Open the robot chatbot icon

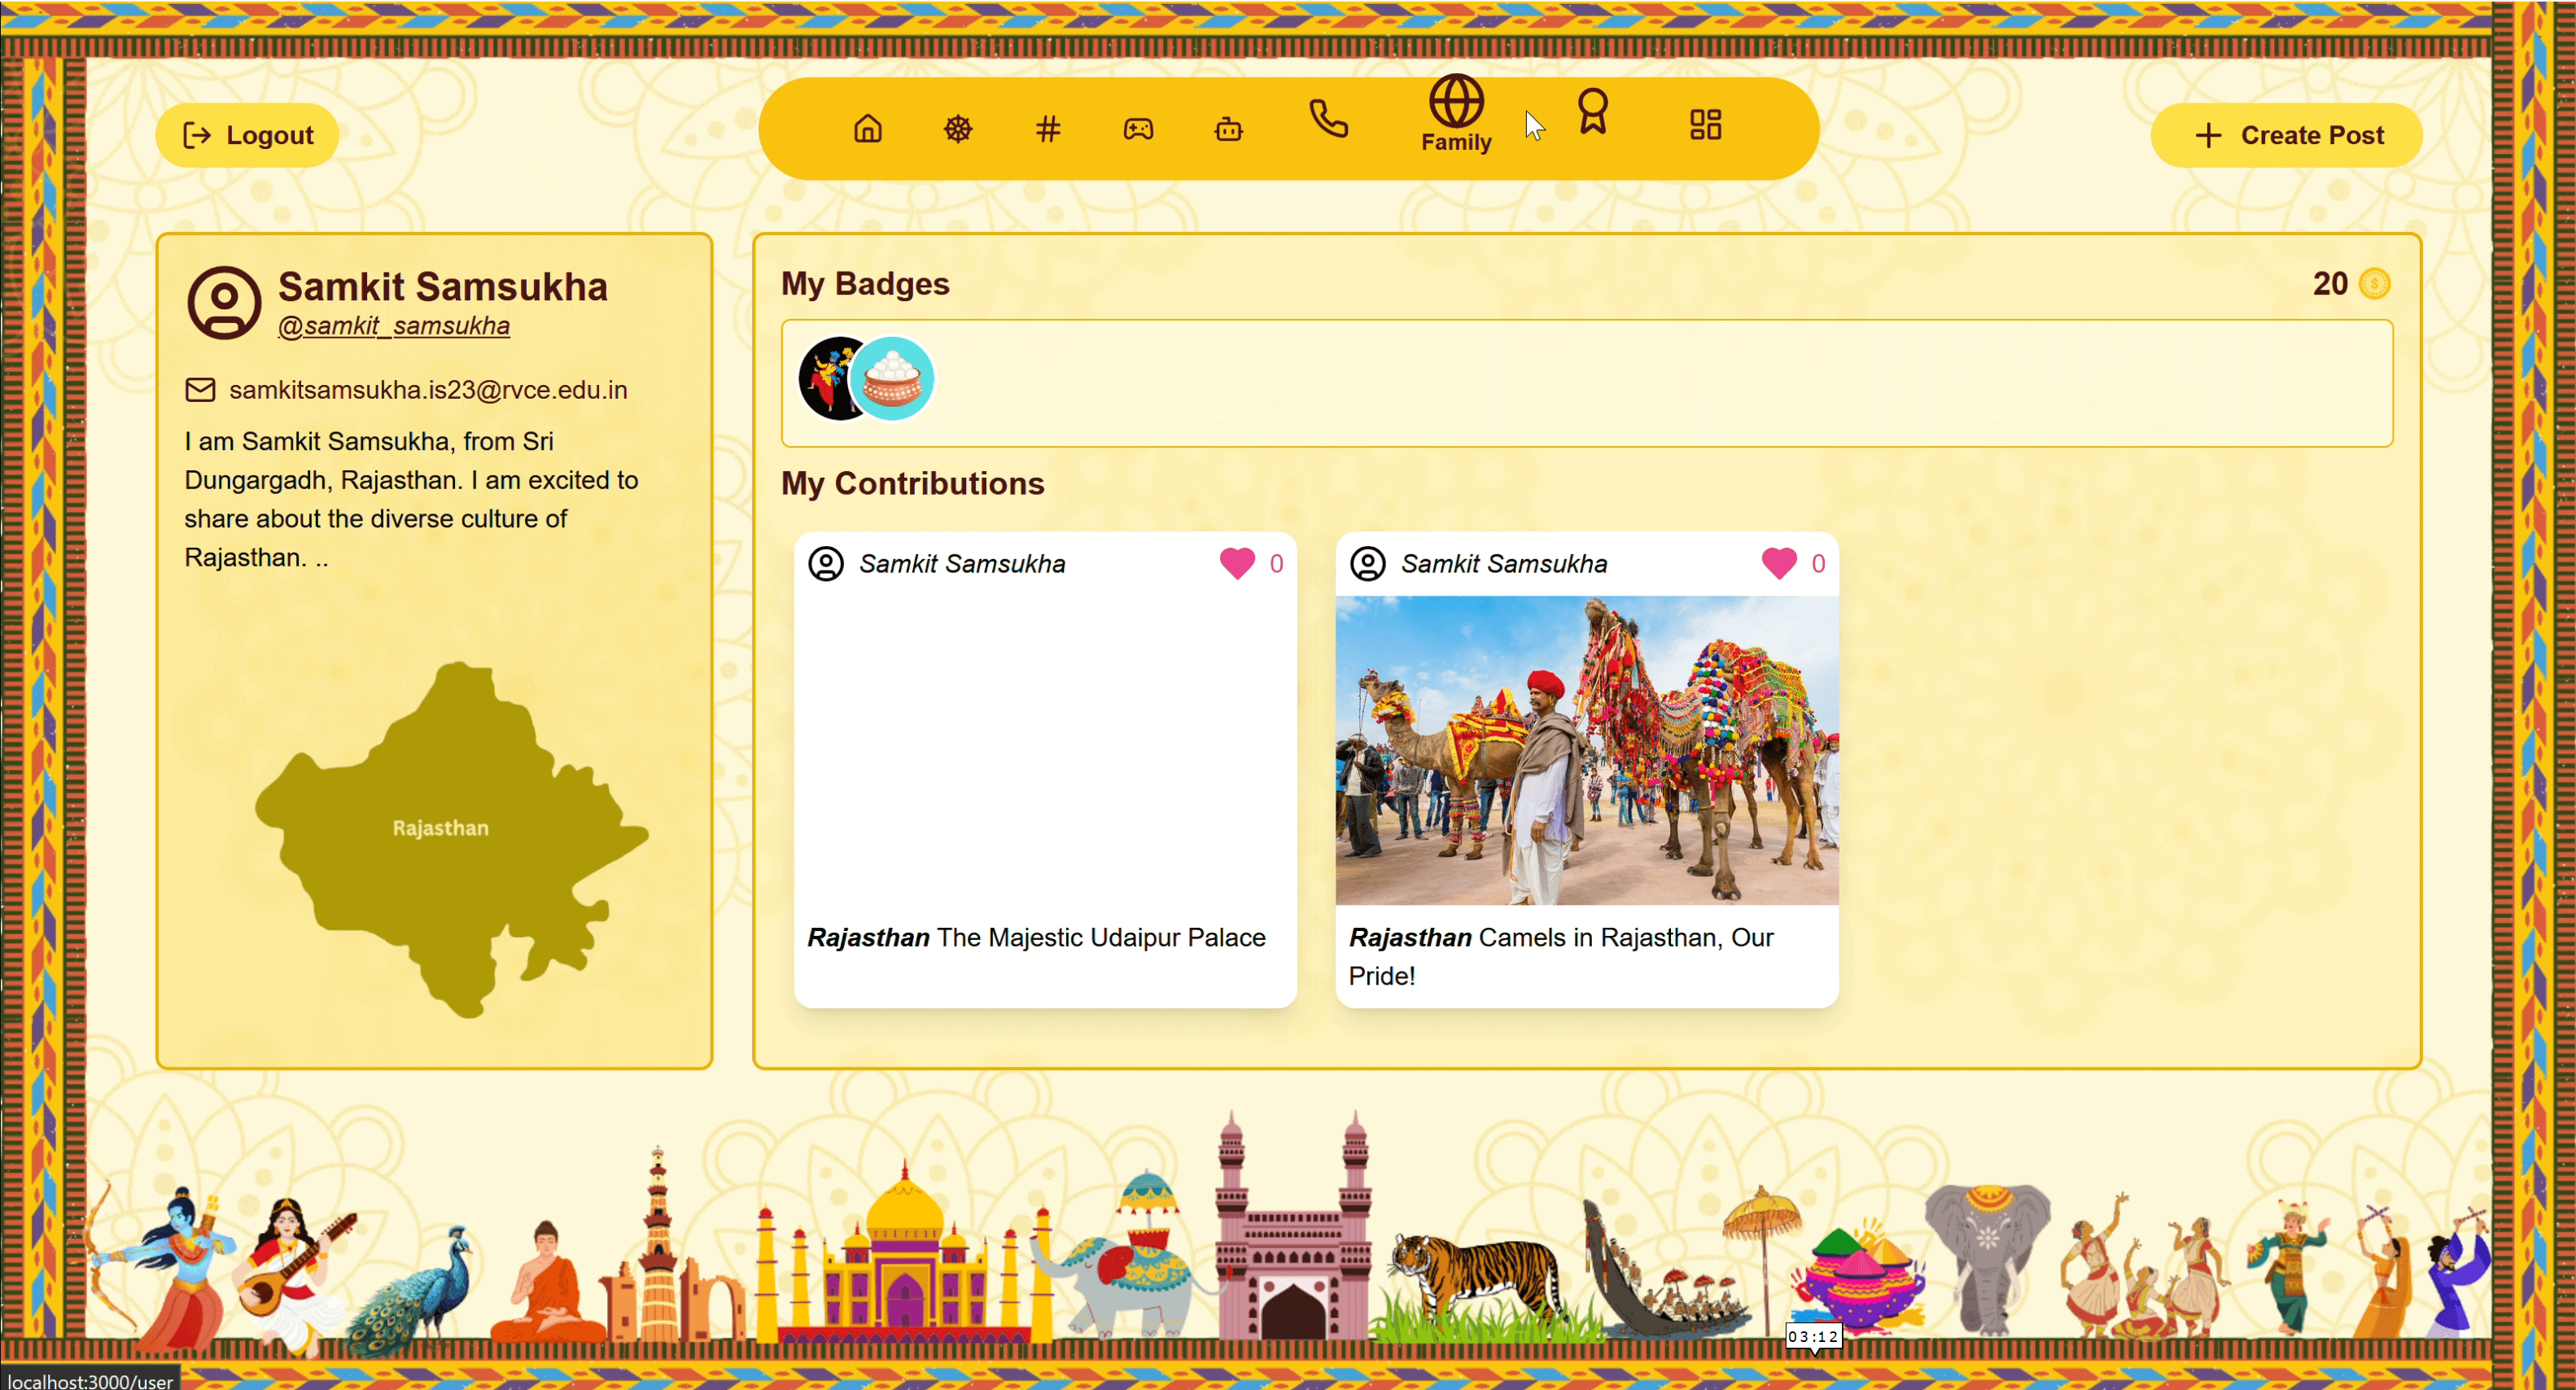1228,130
